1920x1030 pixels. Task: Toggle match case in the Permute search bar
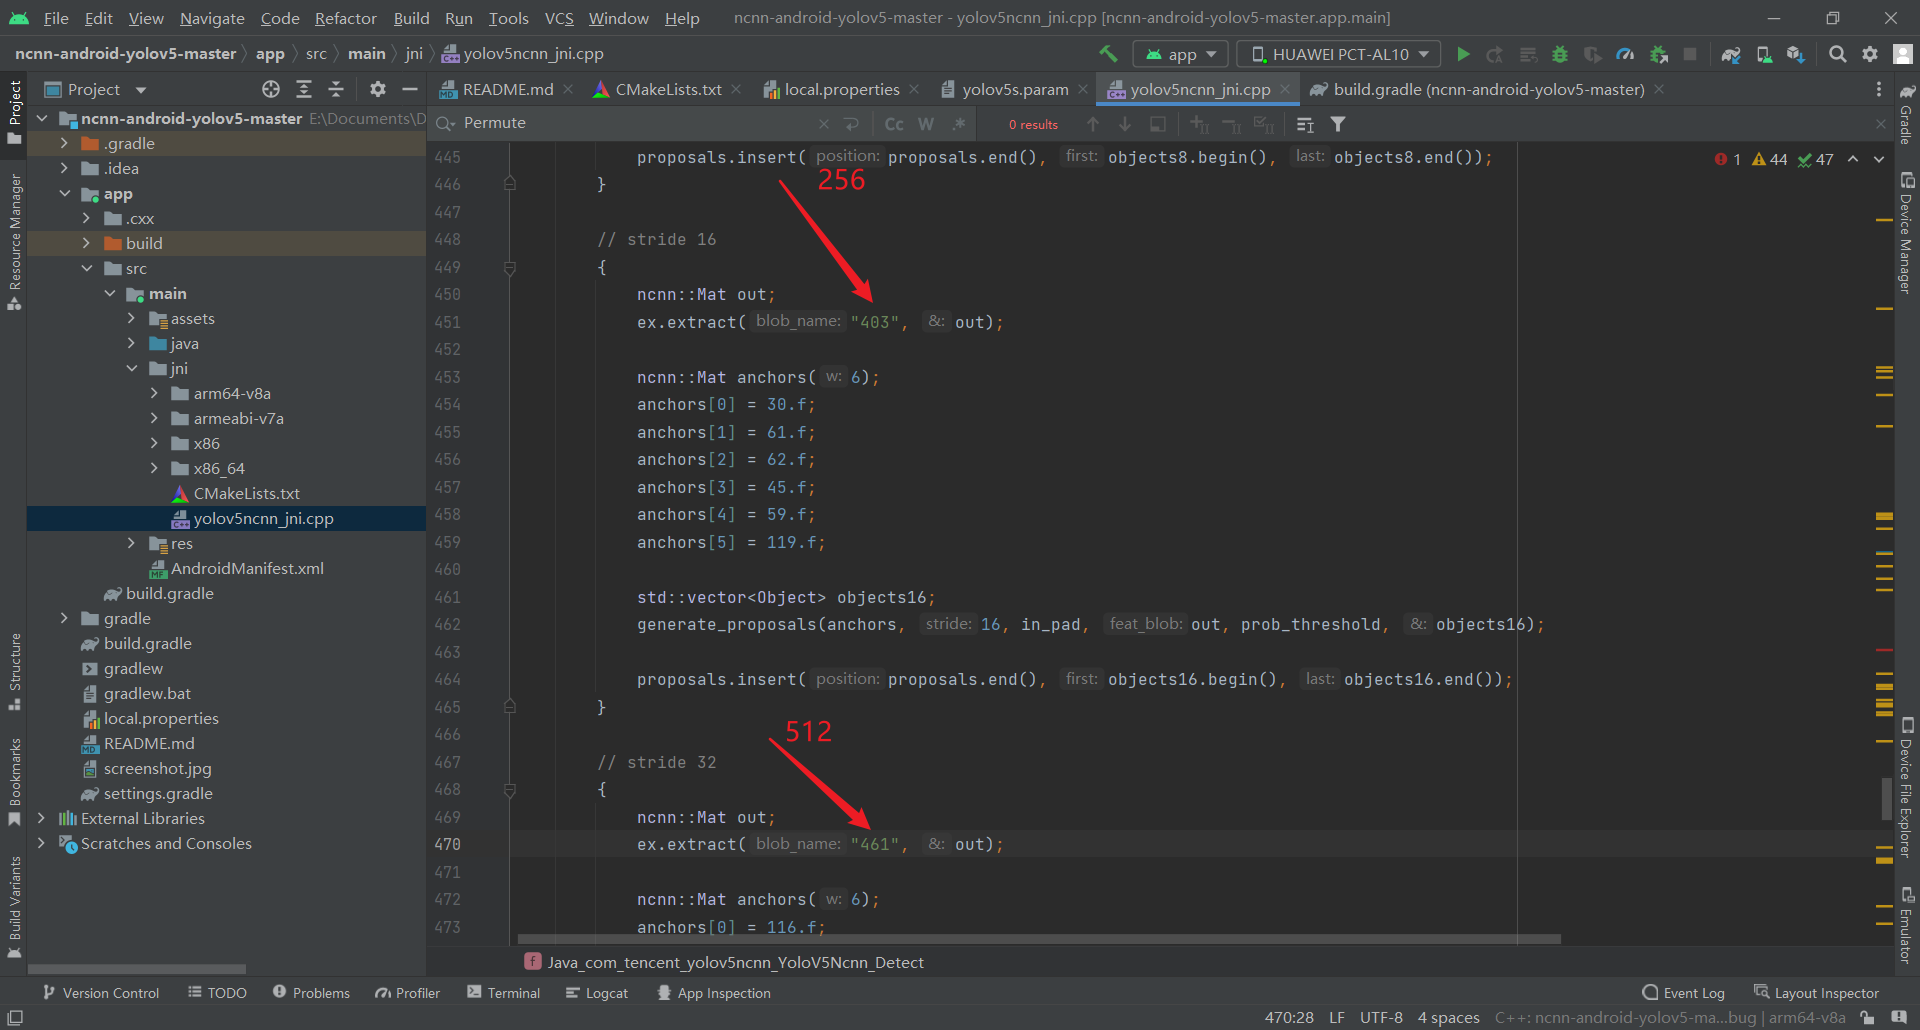[x=892, y=123]
